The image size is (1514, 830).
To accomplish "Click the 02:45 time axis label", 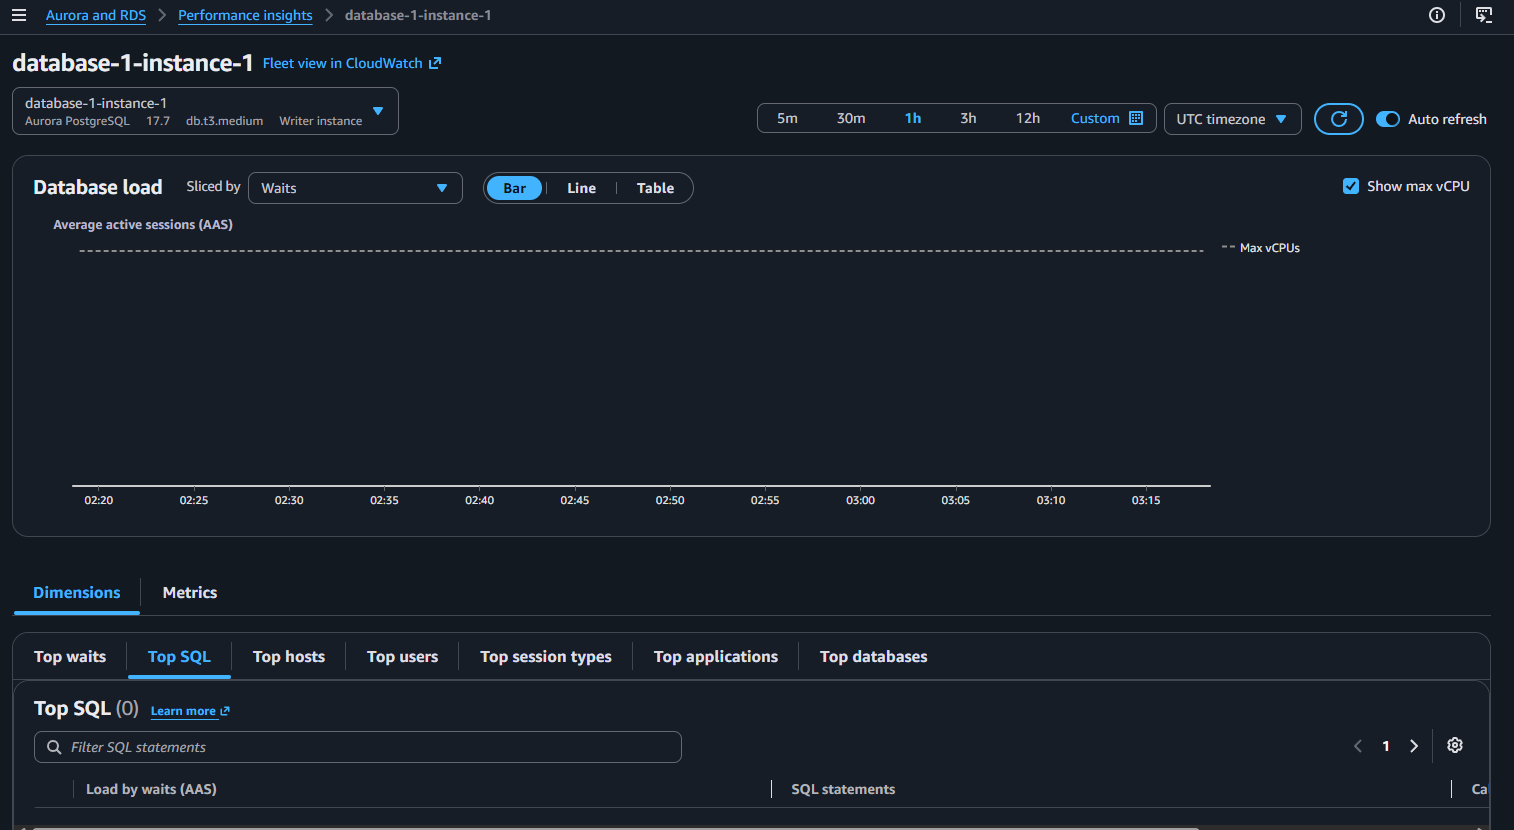I will [575, 500].
